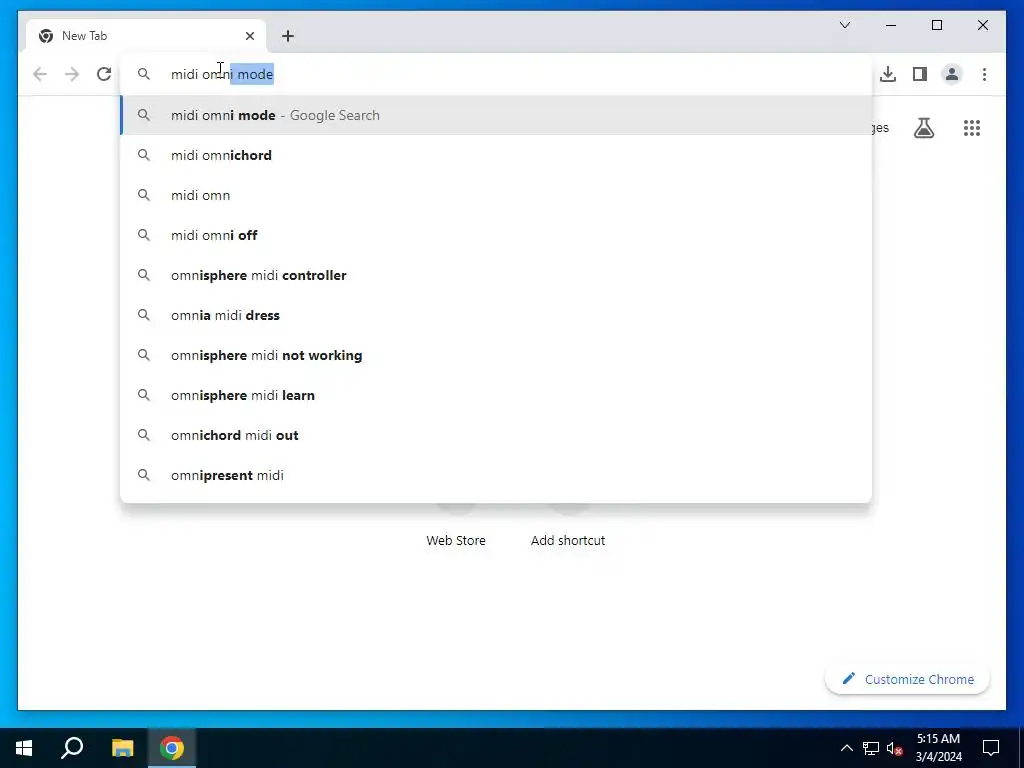
Task: Close the New Tab tab
Action: tap(249, 36)
